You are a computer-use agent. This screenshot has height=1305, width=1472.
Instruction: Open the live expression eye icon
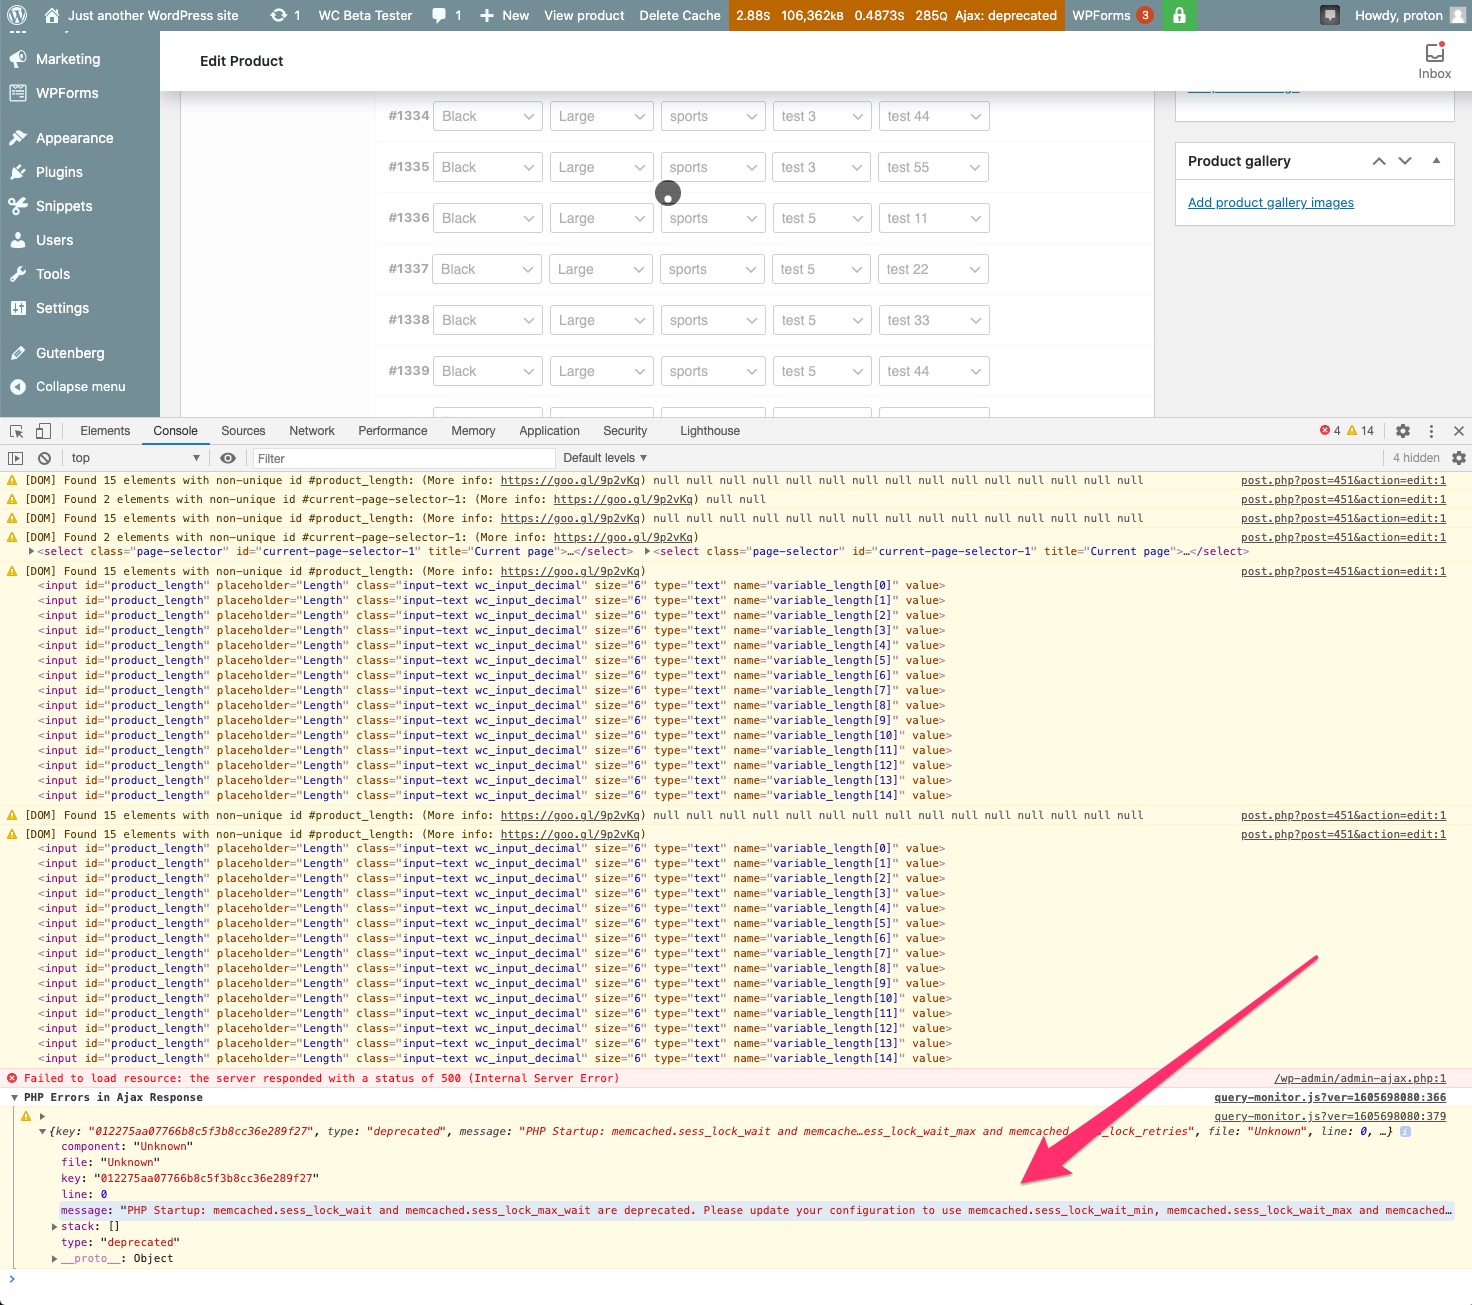(228, 458)
